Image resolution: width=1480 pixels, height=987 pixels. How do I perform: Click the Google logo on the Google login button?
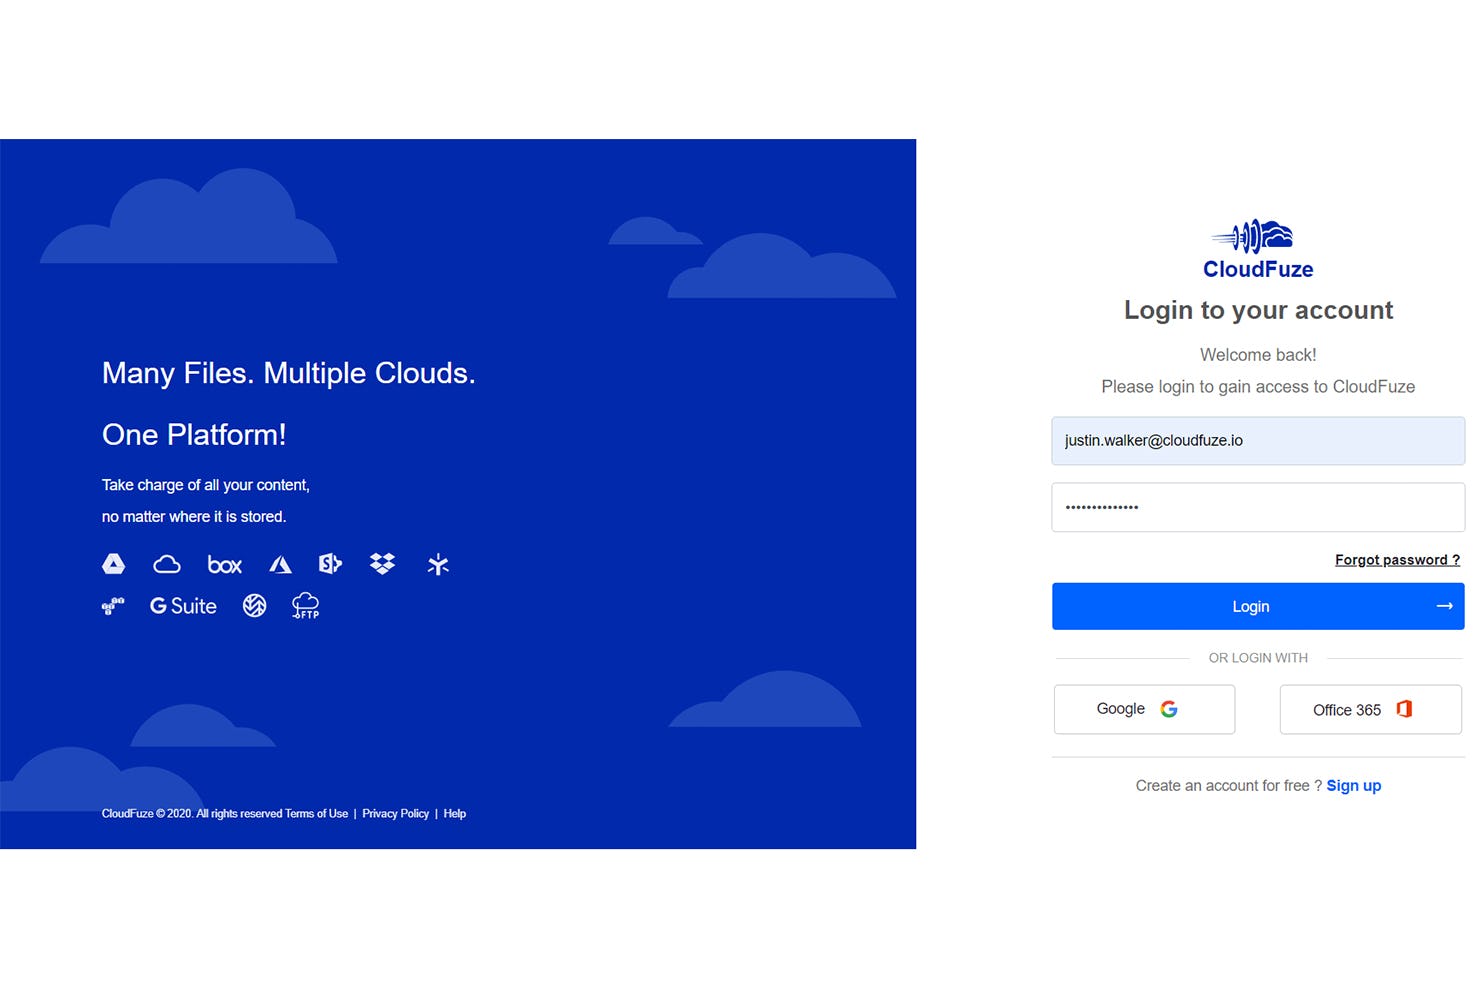pos(1169,708)
